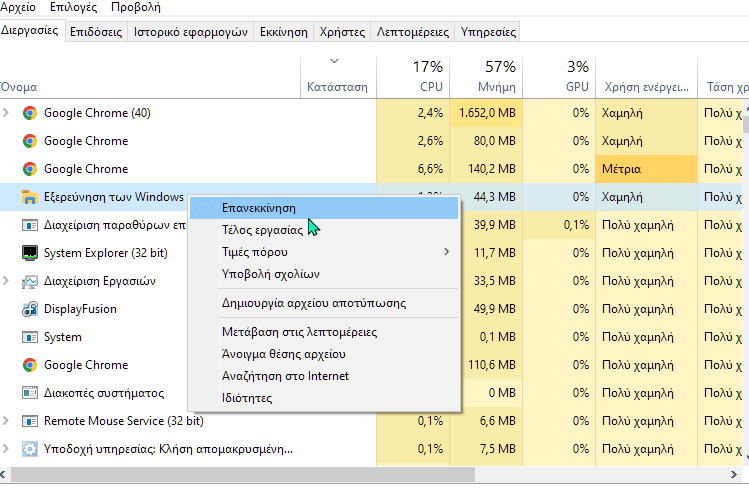Screen dimensions: 749x495
Task: Switch to the Επιδόσεις tab
Action: [x=96, y=32]
